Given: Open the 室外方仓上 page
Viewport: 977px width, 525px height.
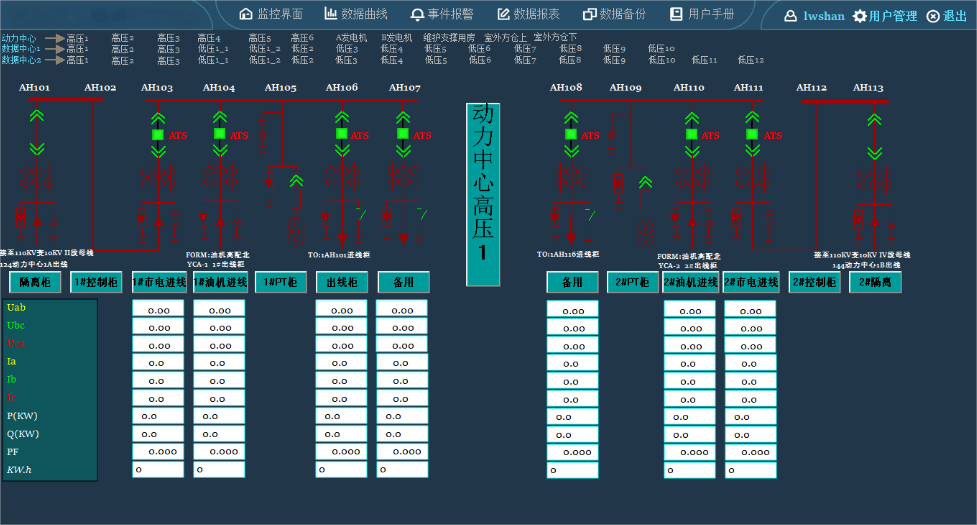Looking at the screenshot, I should [x=505, y=38].
